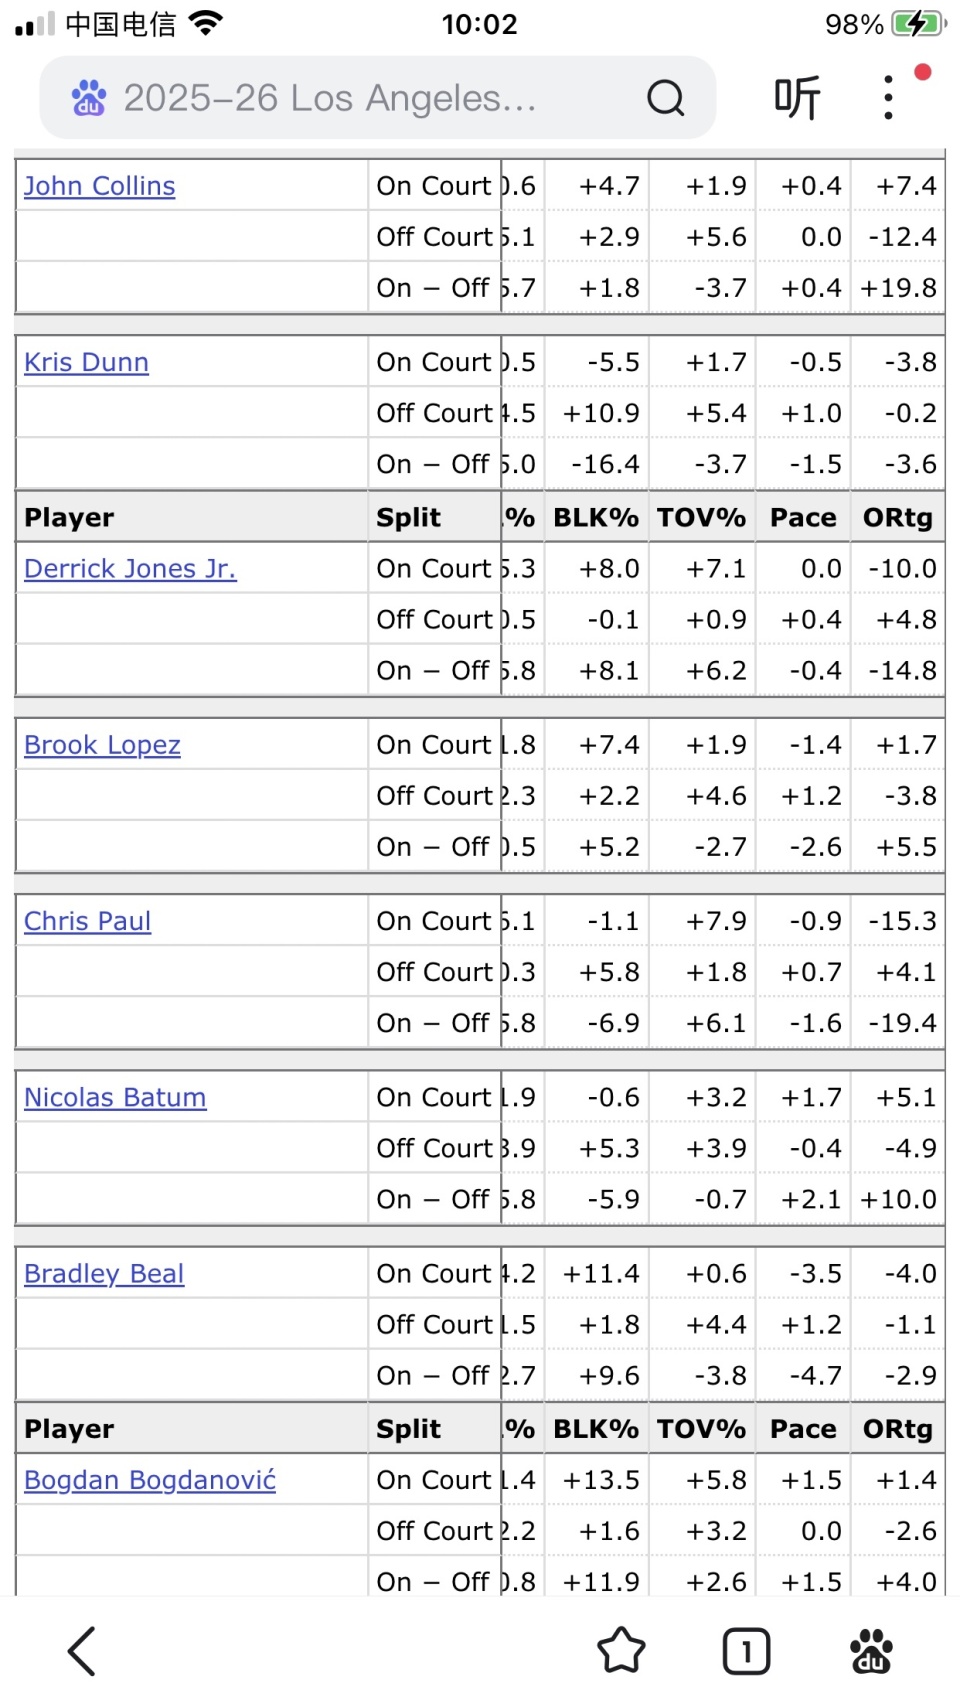
Task: Tap the lower Pace column header
Action: [x=803, y=1429]
